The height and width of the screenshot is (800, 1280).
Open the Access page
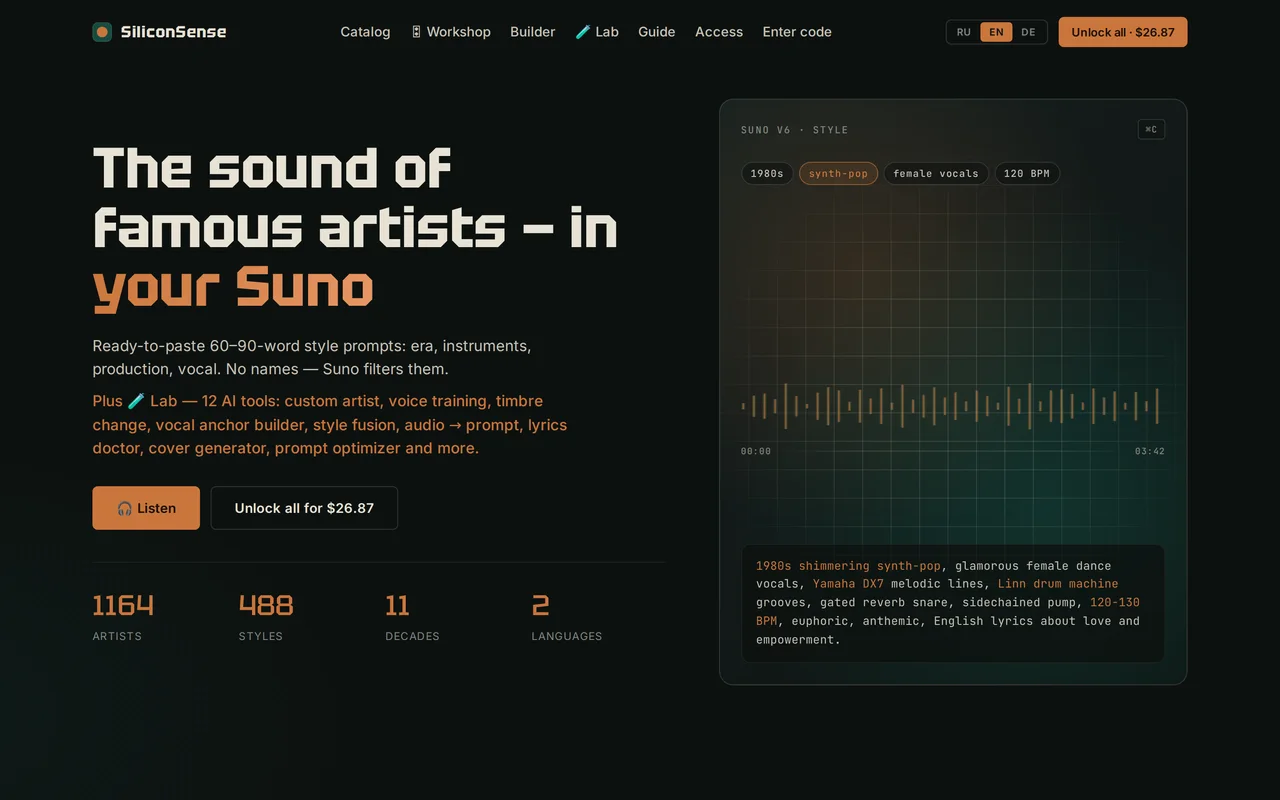pyautogui.click(x=719, y=32)
